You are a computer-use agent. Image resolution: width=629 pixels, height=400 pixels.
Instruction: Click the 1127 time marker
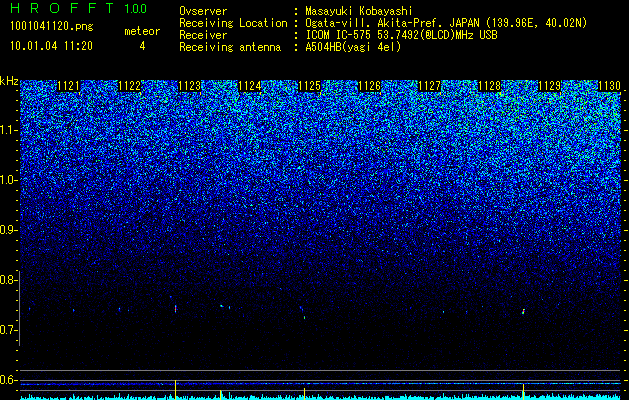429,86
